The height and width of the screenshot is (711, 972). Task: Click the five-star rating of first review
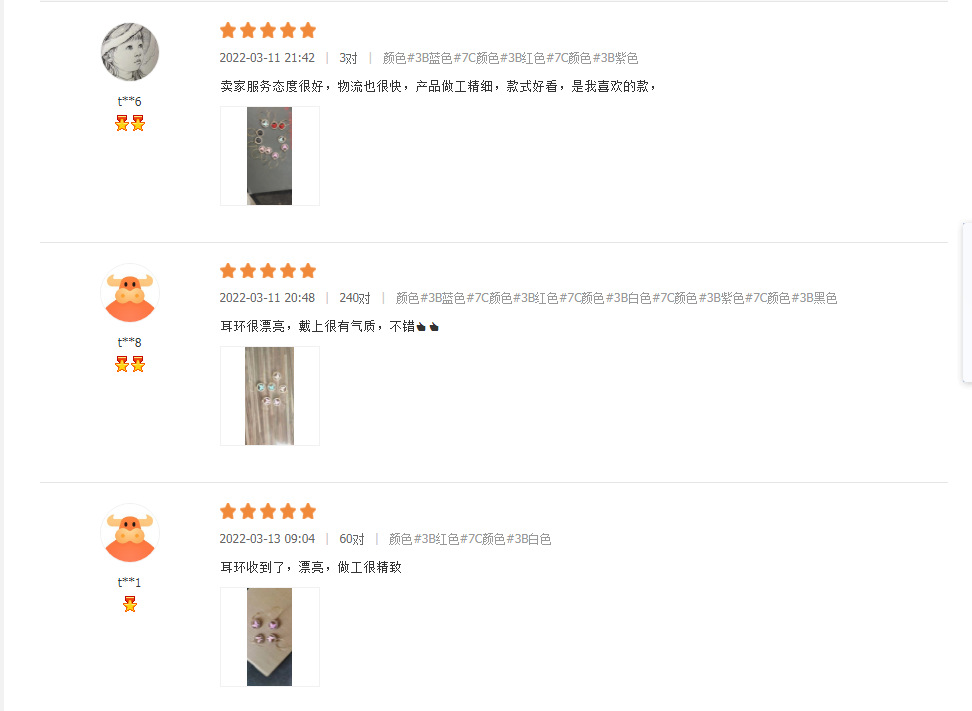coord(268,30)
